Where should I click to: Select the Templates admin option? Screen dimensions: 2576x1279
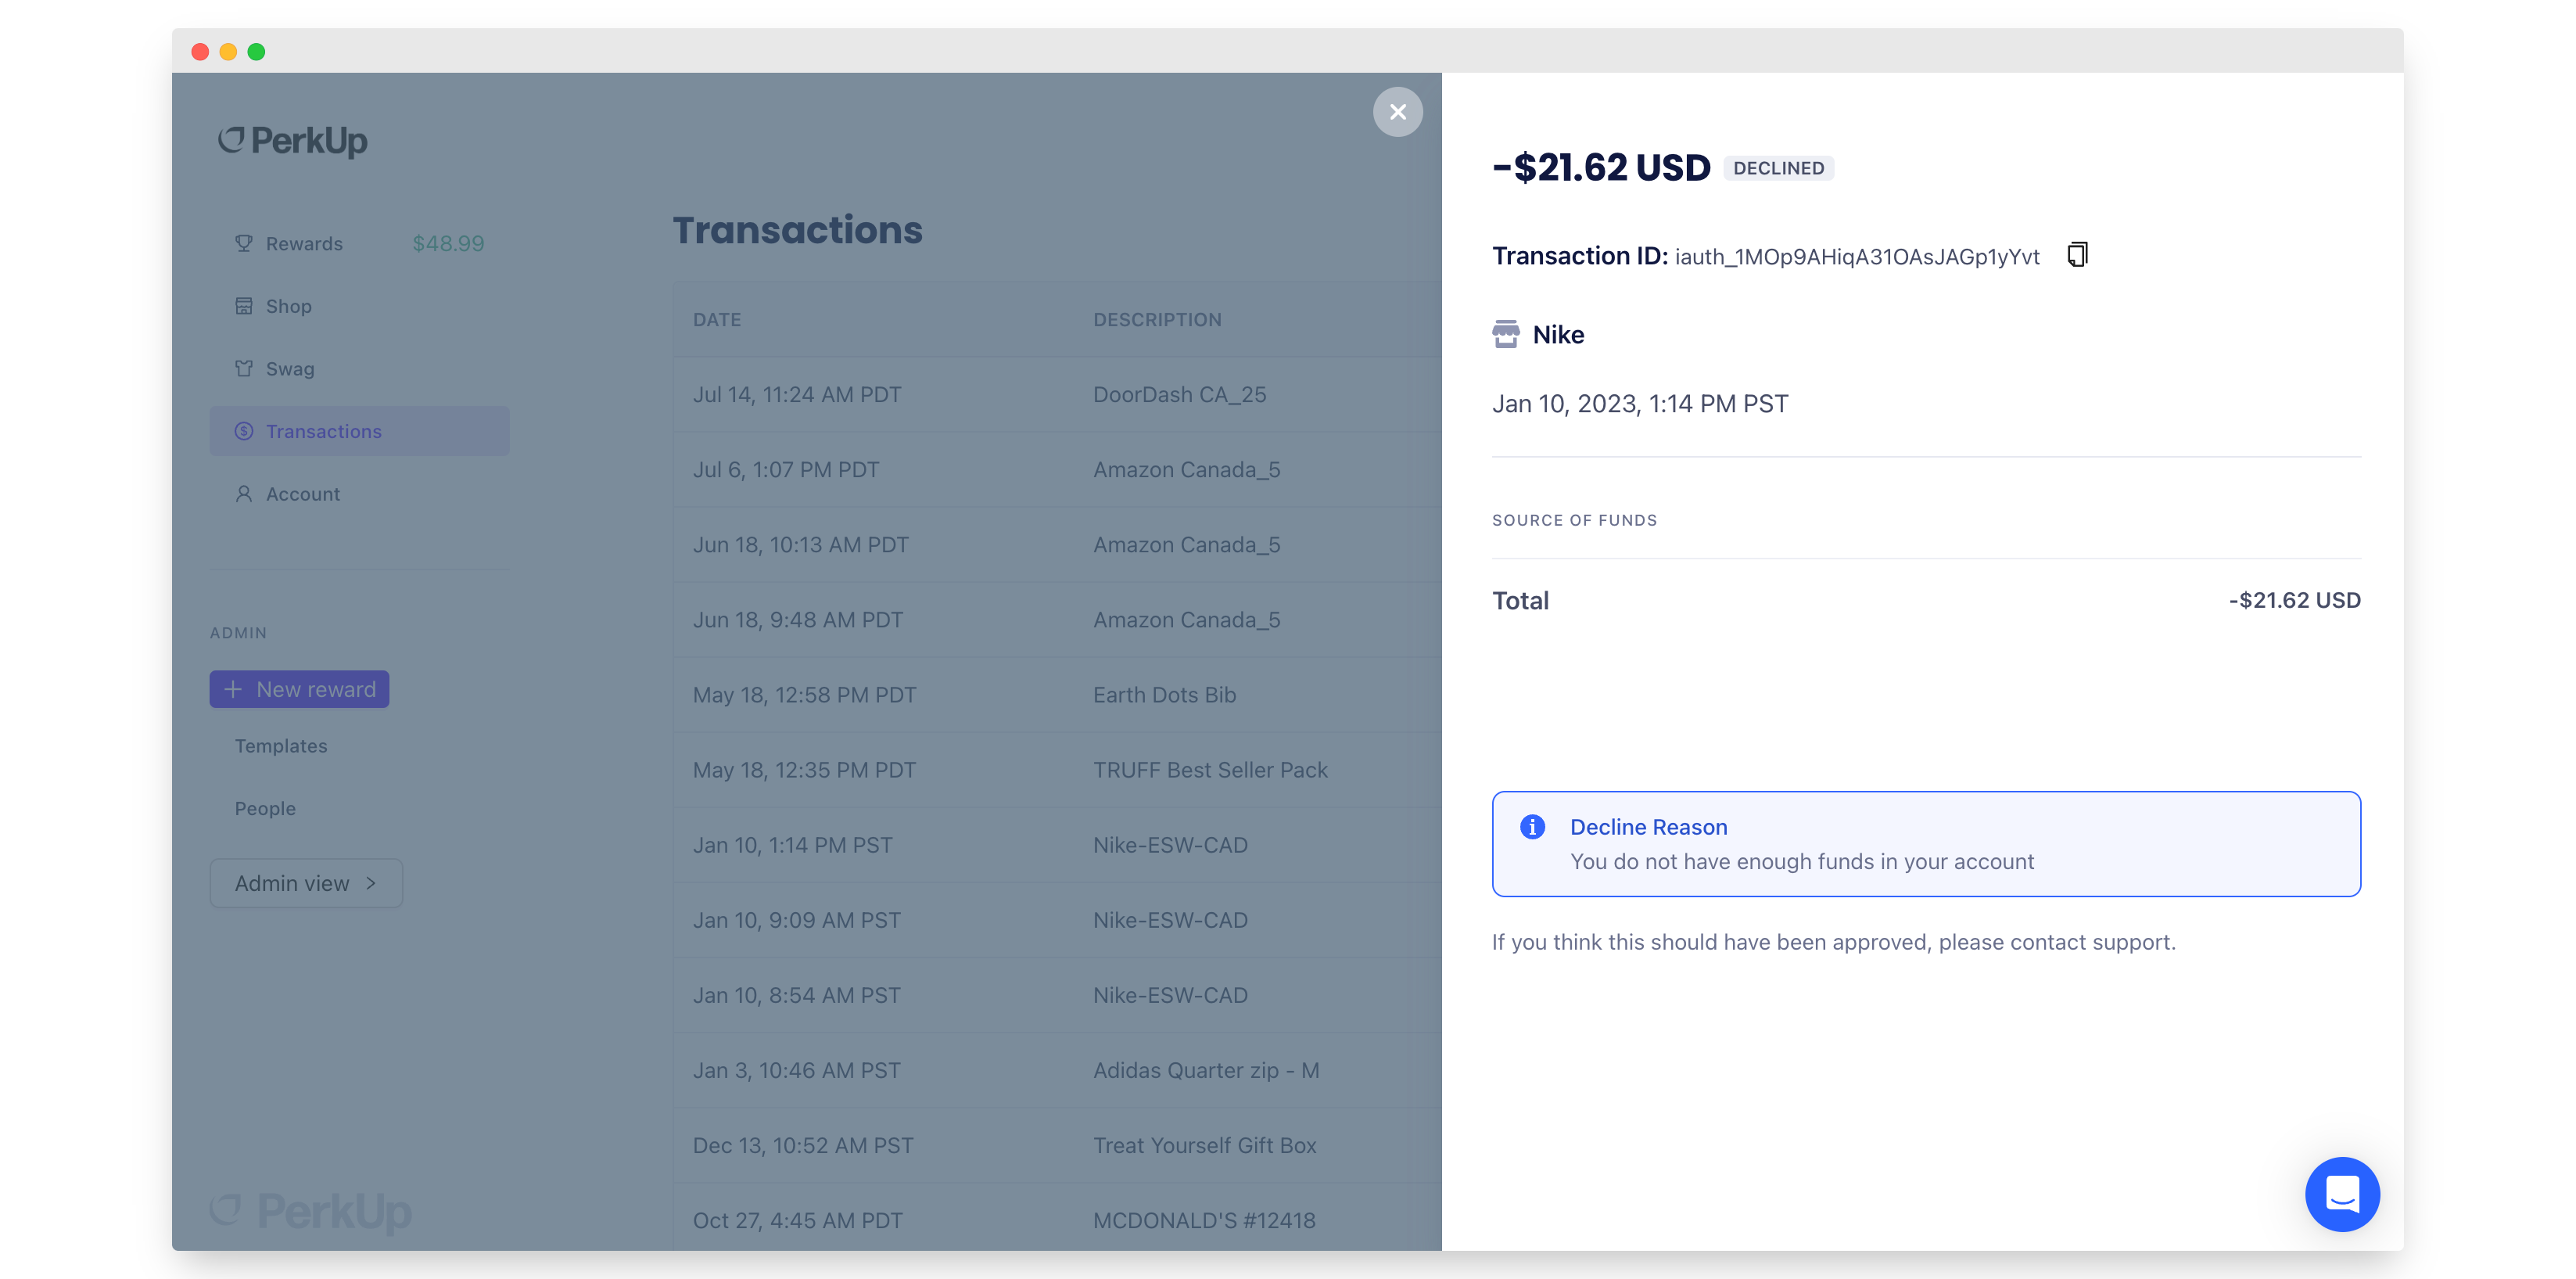click(279, 745)
